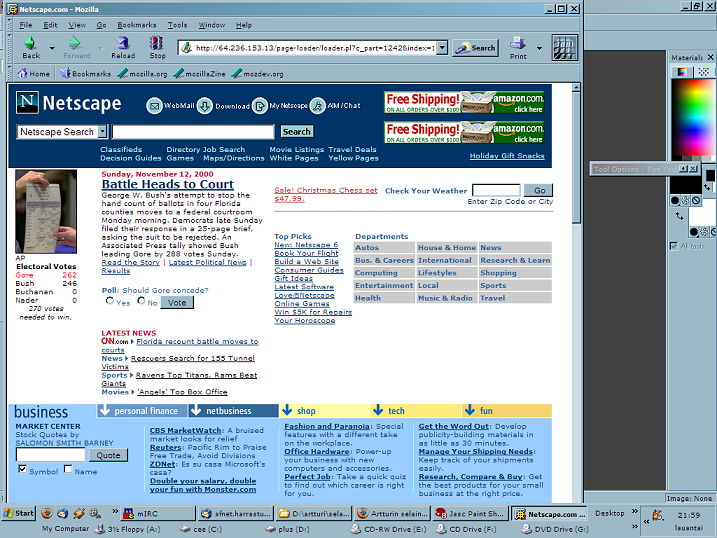717x538 pixels.
Task: Expand the URL bar history dropdown
Action: coord(442,48)
